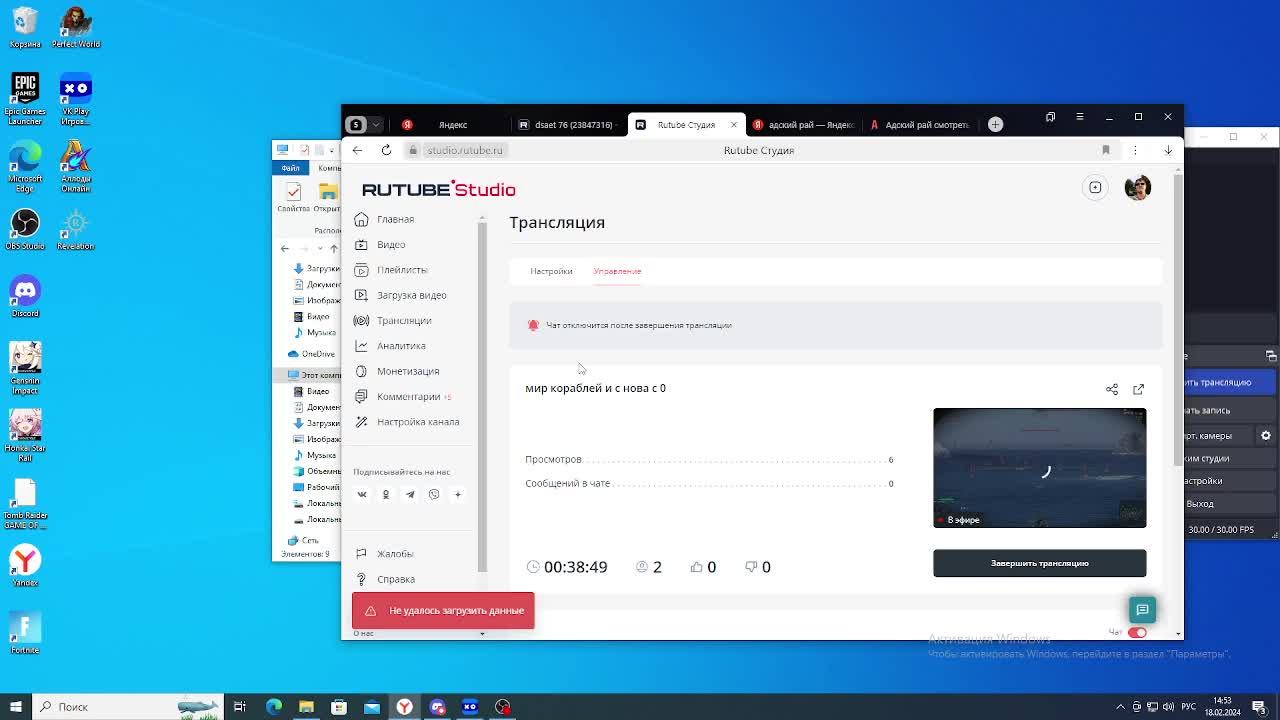
Task: Open OBS Studio from the taskbar
Action: pyautogui.click(x=503, y=707)
